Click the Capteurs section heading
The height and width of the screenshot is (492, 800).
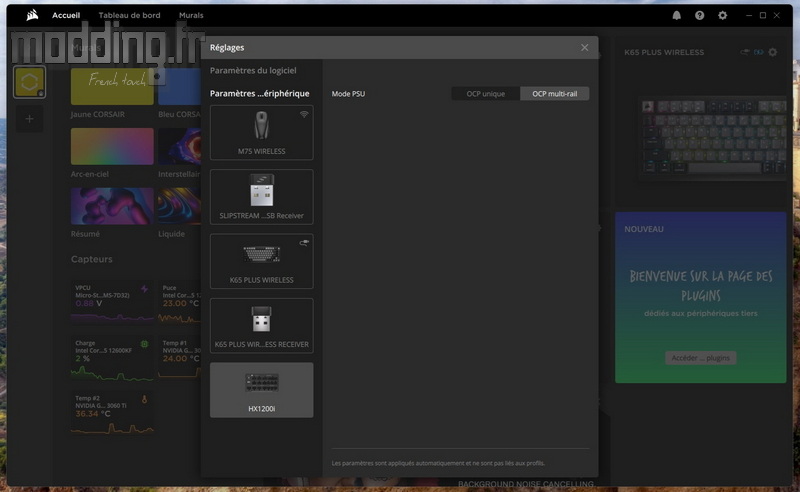[x=91, y=259]
